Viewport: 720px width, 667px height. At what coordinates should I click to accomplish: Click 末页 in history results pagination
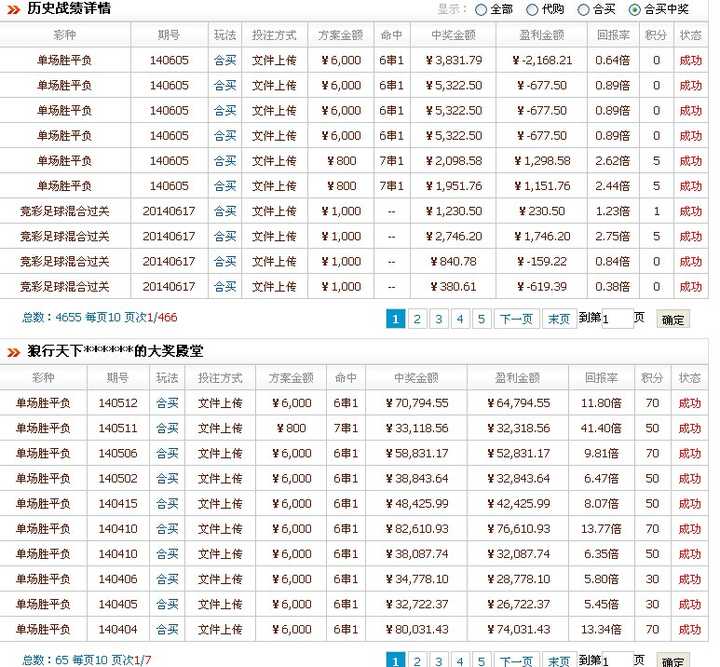click(x=558, y=319)
